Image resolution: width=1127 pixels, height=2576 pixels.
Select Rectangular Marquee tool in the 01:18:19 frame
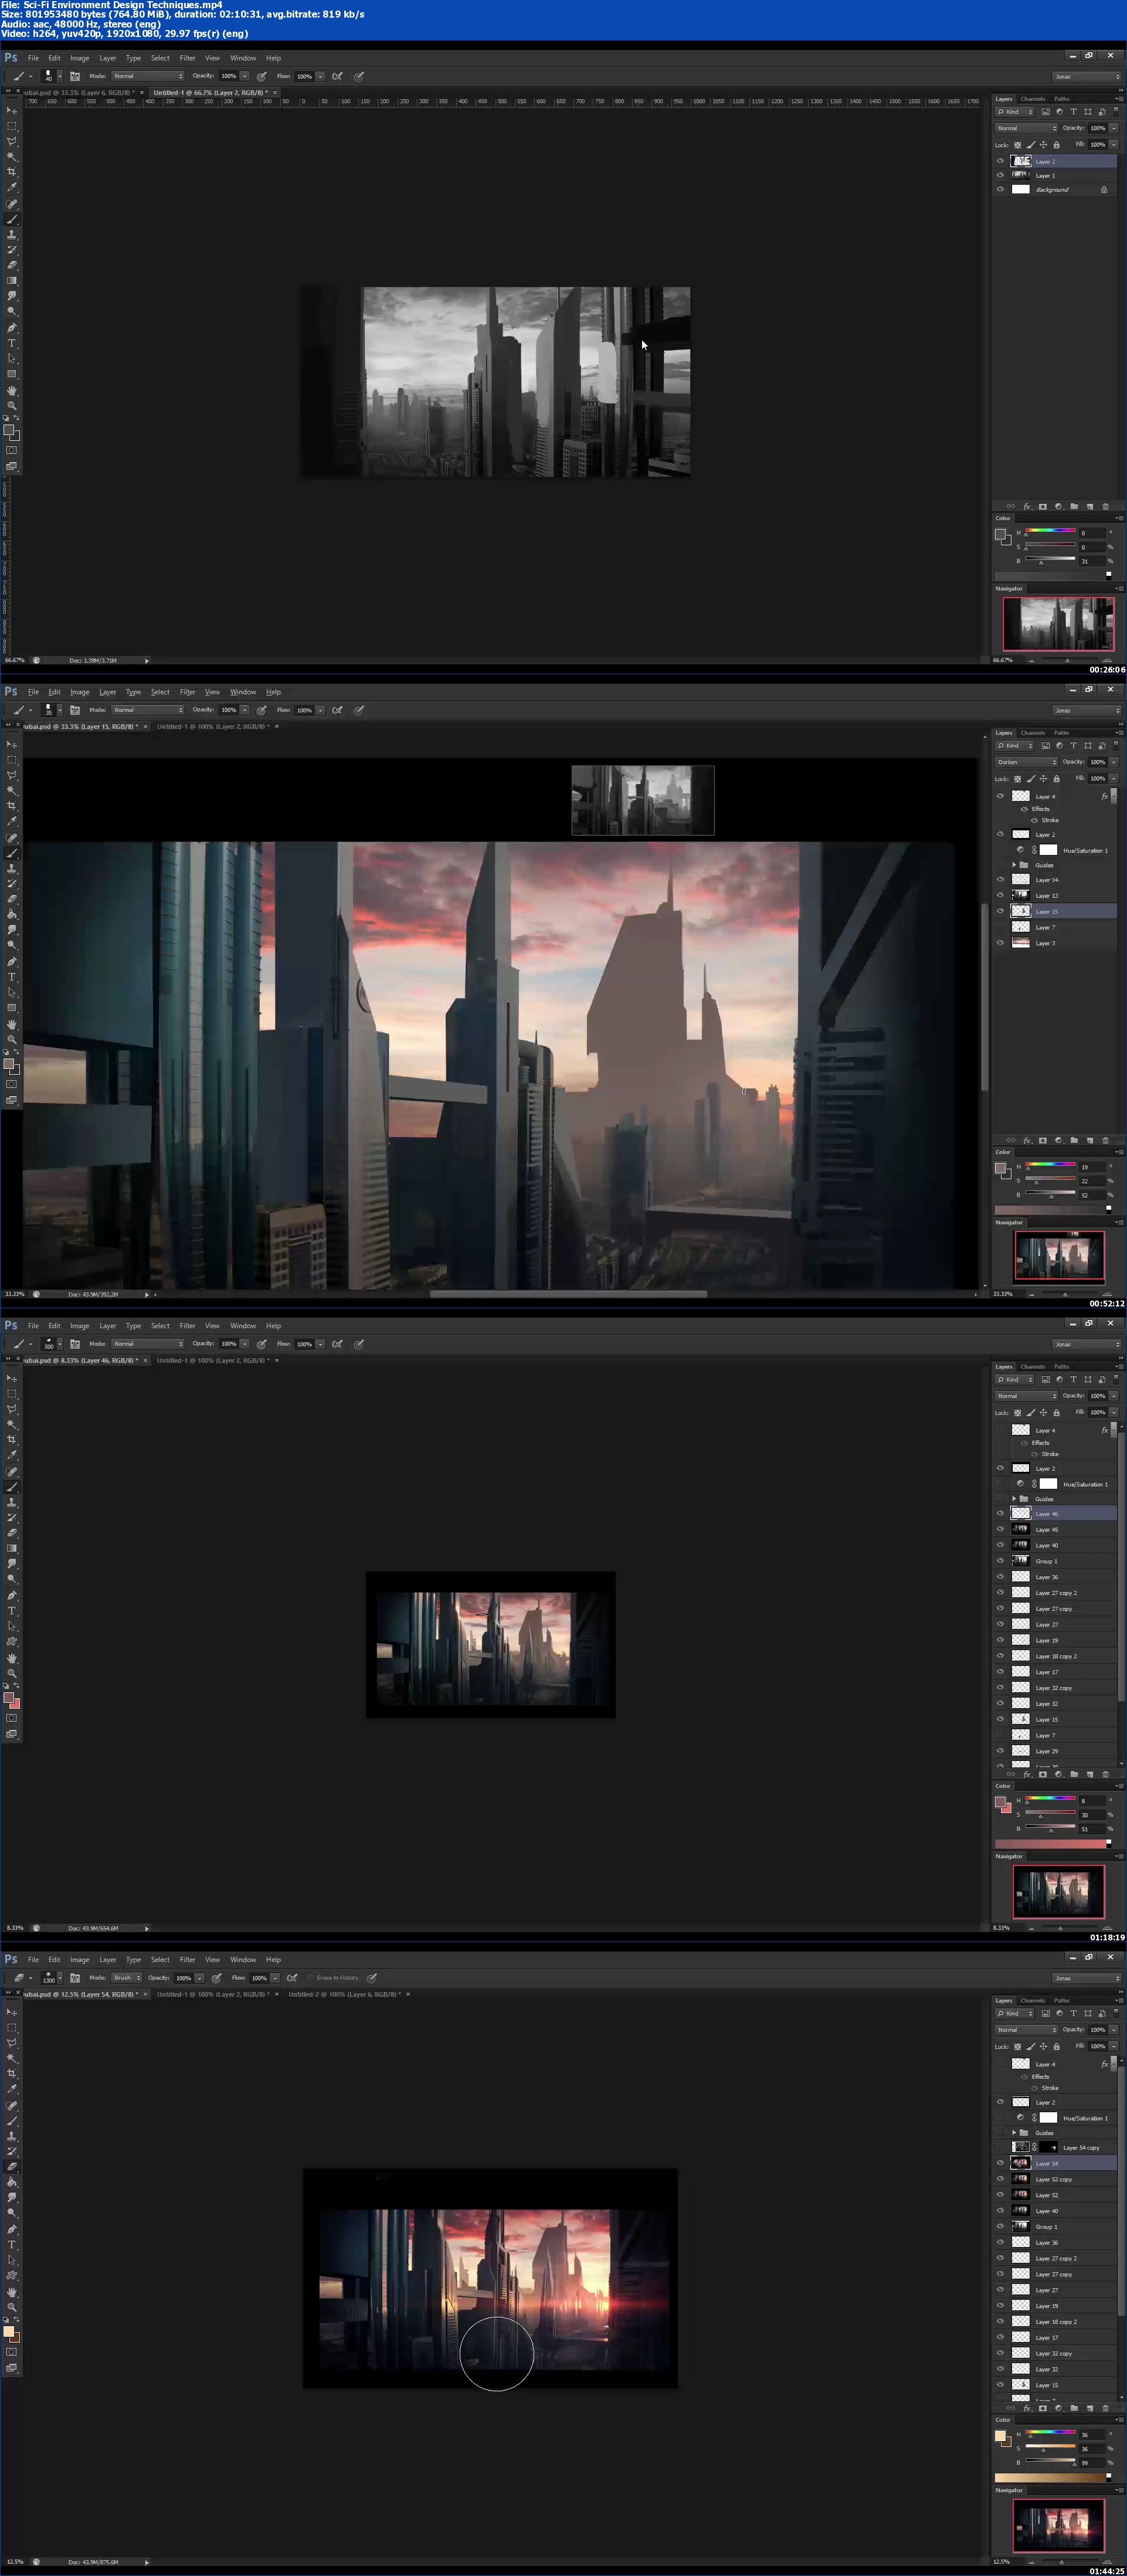pos(12,1393)
